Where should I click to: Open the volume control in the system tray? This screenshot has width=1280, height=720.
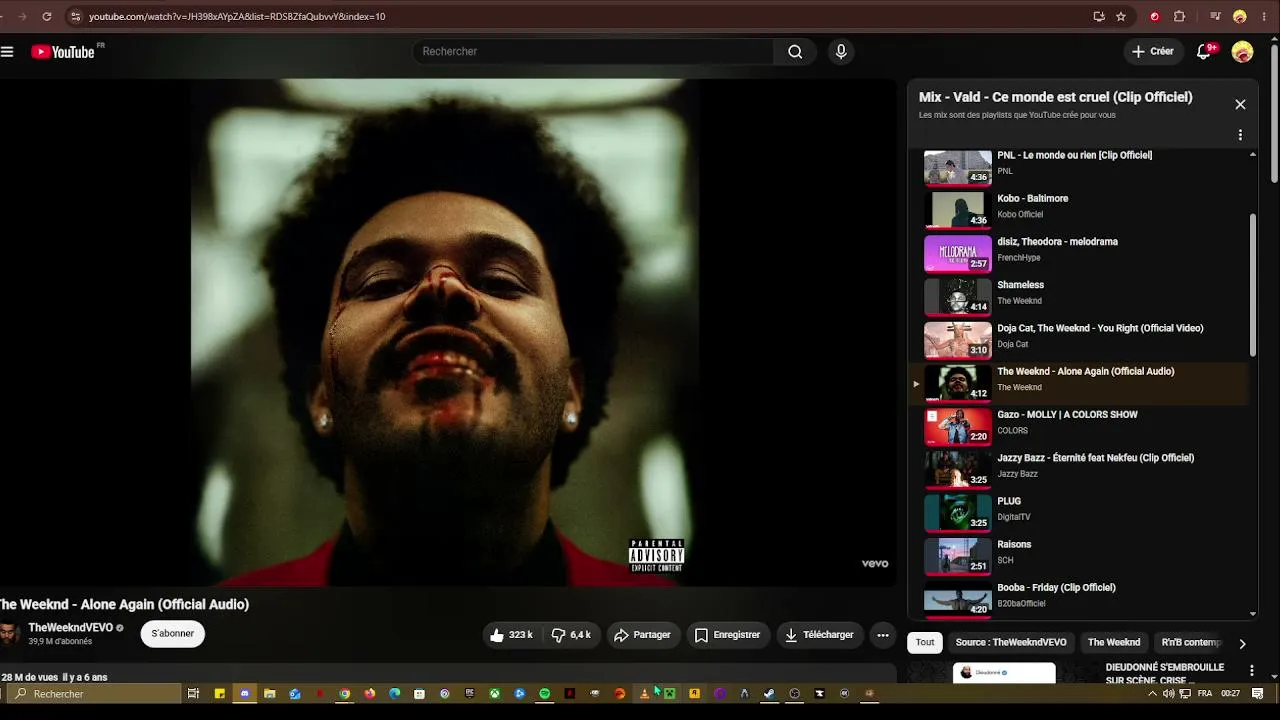tap(1169, 694)
